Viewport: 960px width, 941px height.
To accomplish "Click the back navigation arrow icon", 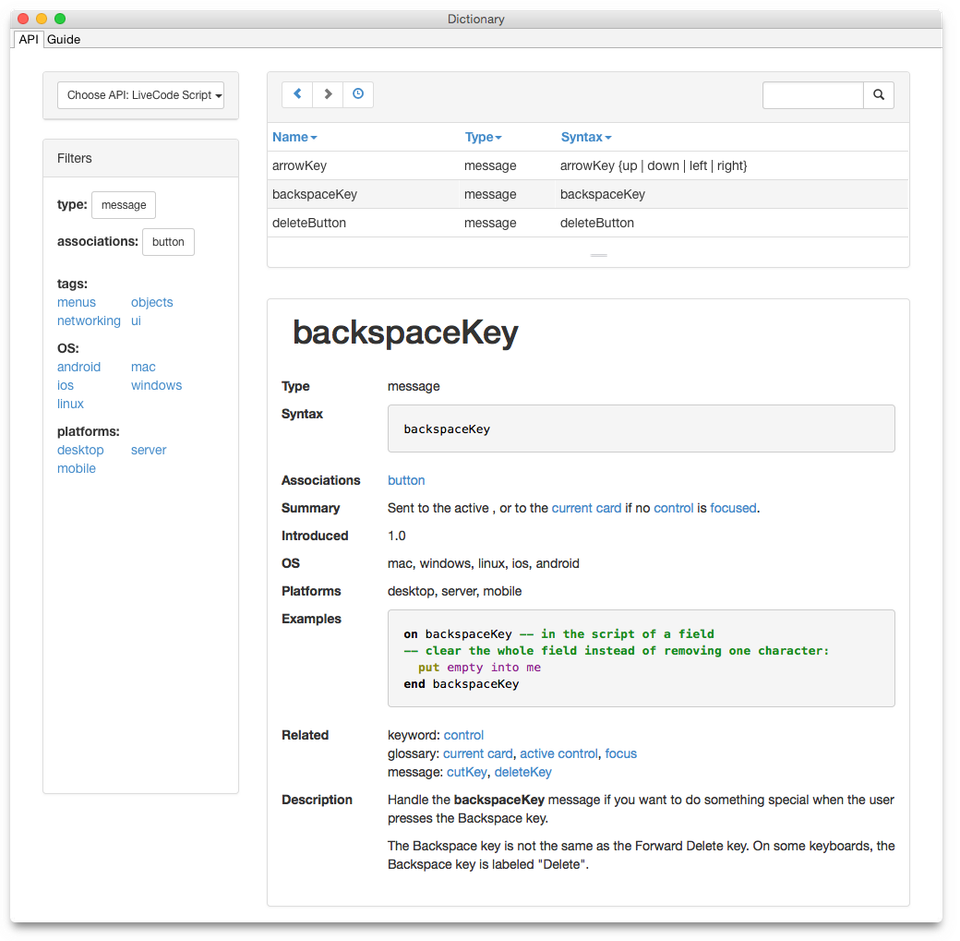I will [x=297, y=93].
